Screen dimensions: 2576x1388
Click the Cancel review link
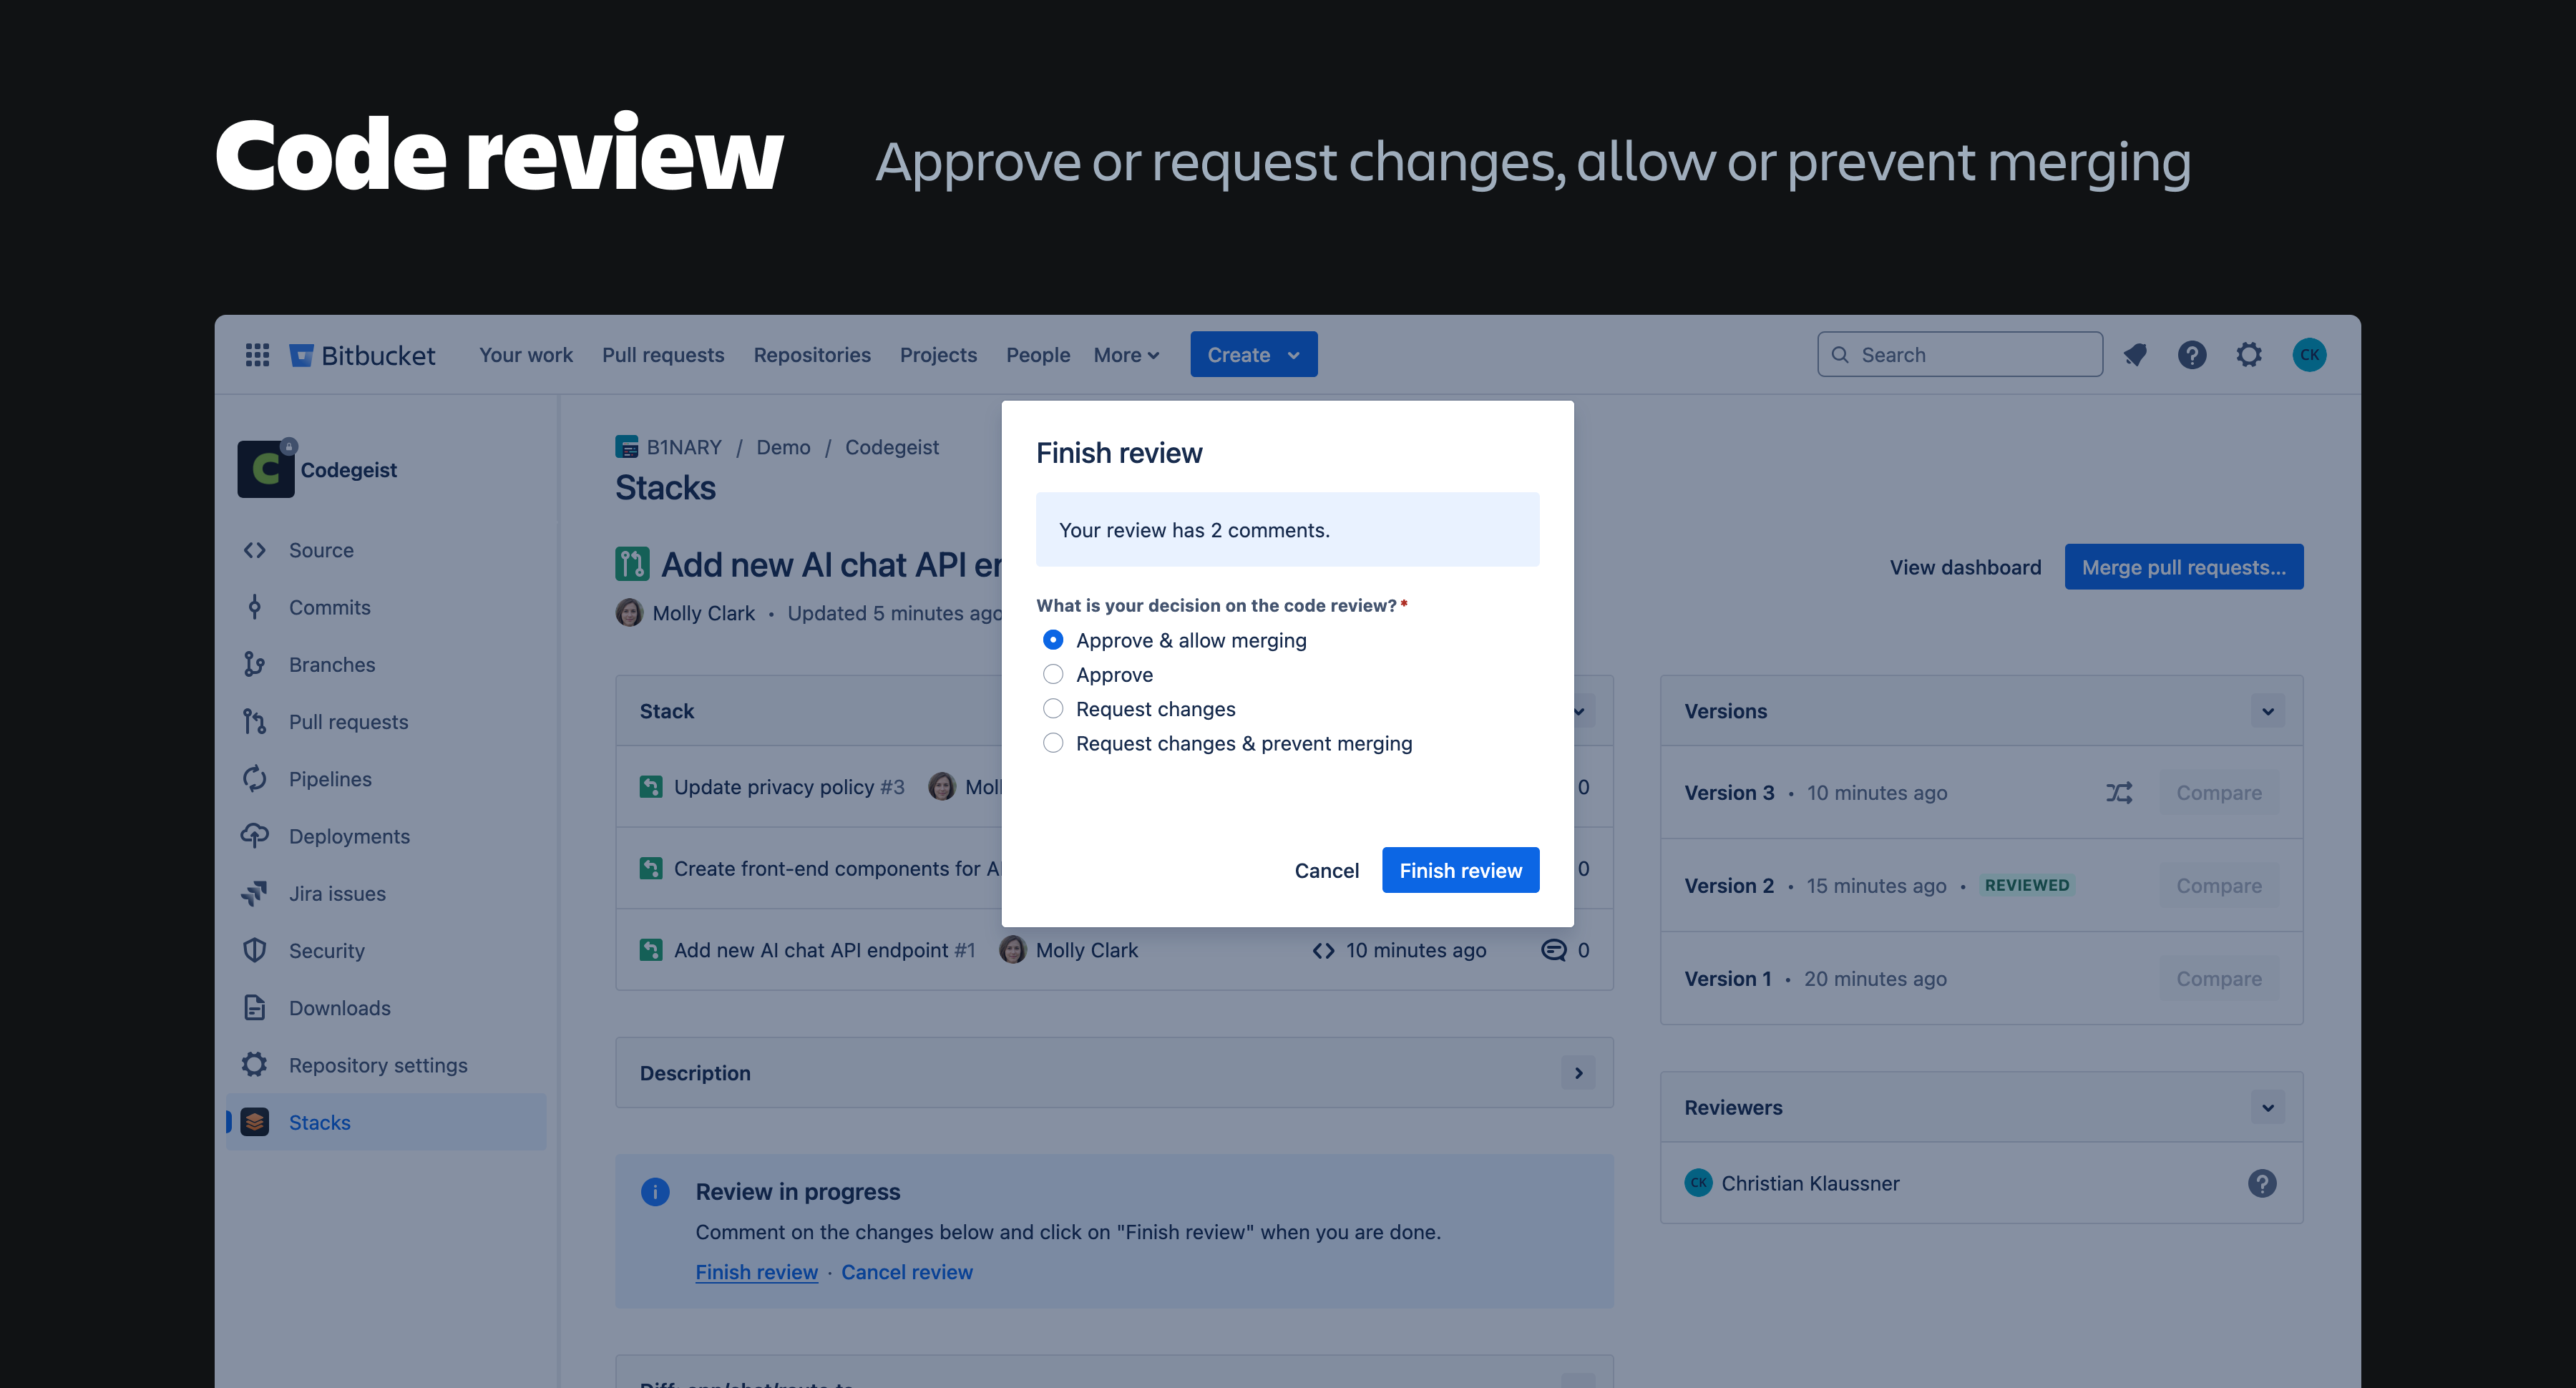tap(906, 1272)
